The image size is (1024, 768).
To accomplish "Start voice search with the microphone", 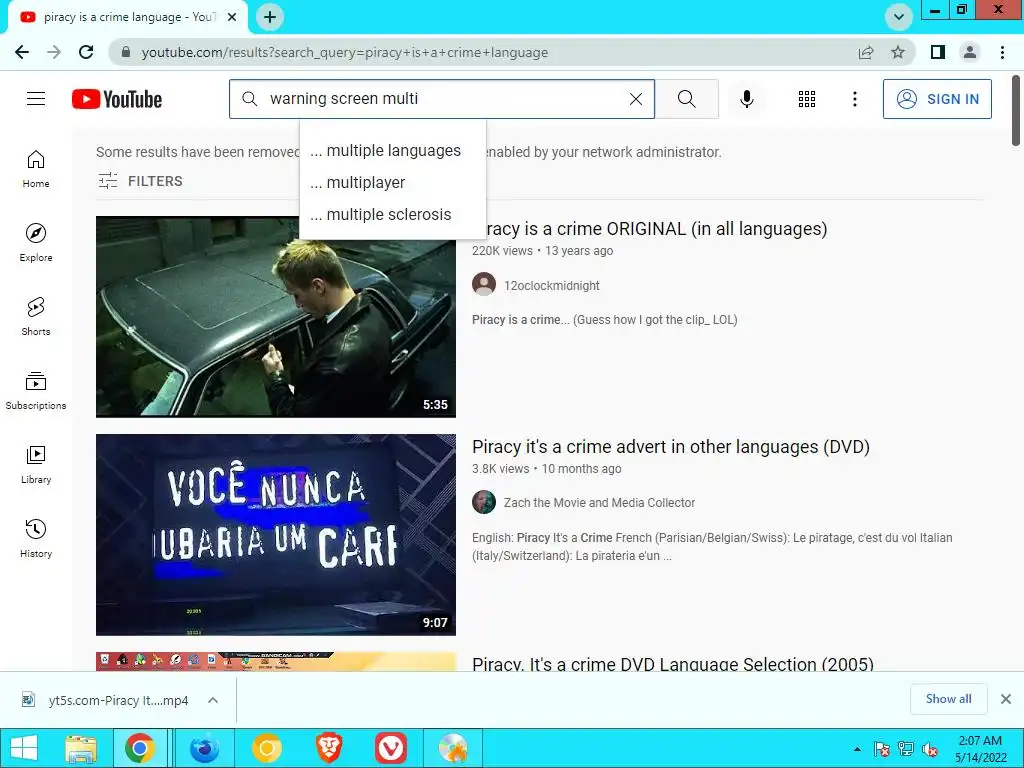I will 746,99.
